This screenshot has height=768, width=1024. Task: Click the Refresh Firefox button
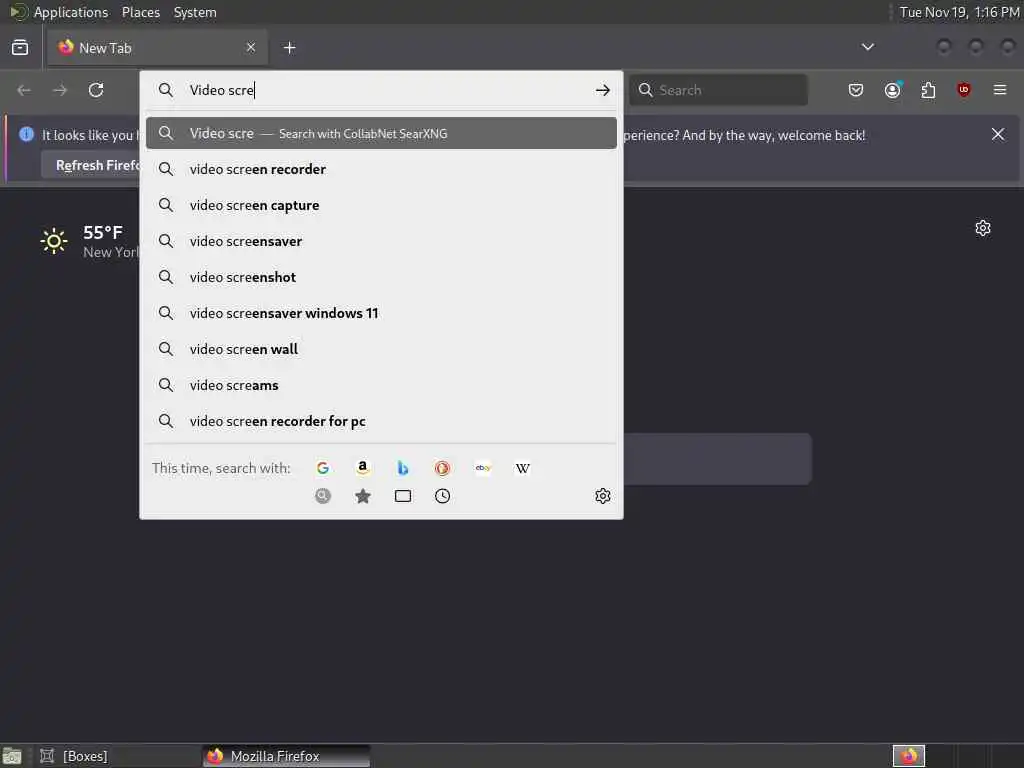[91, 165]
